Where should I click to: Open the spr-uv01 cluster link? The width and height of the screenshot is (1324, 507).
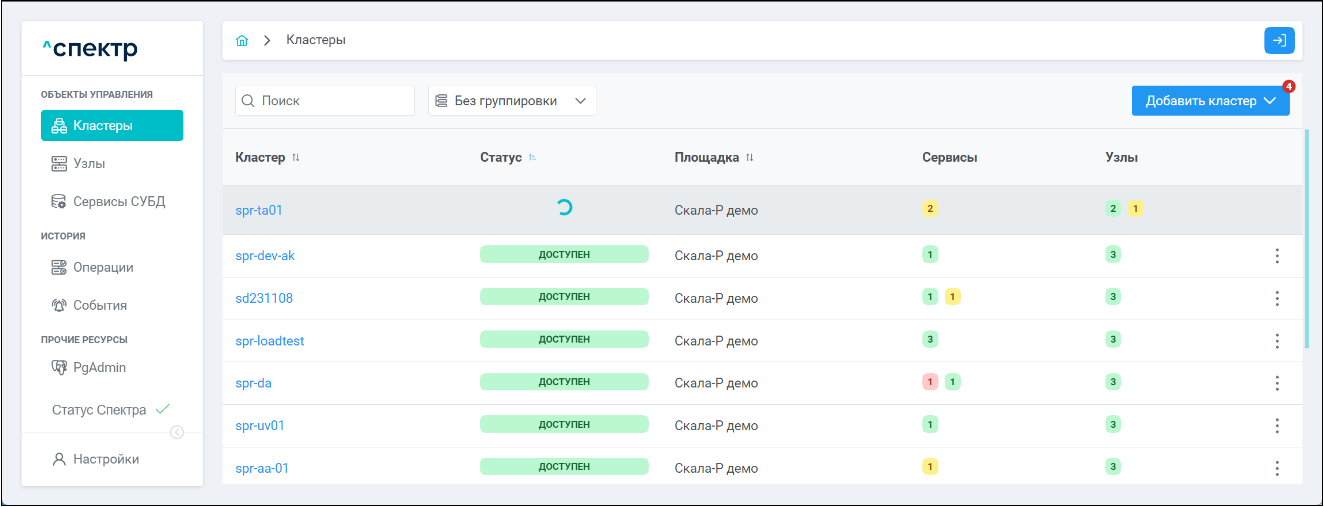coord(260,426)
